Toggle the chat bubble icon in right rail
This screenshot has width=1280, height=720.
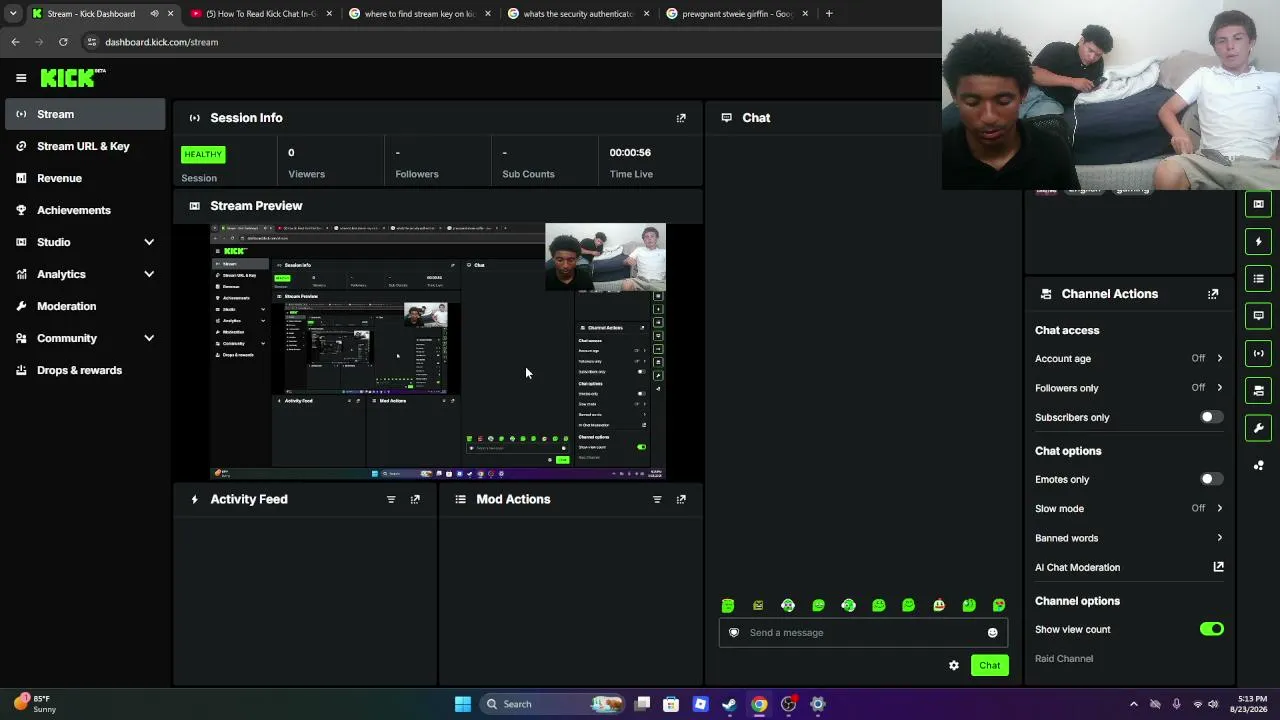pos(1258,316)
